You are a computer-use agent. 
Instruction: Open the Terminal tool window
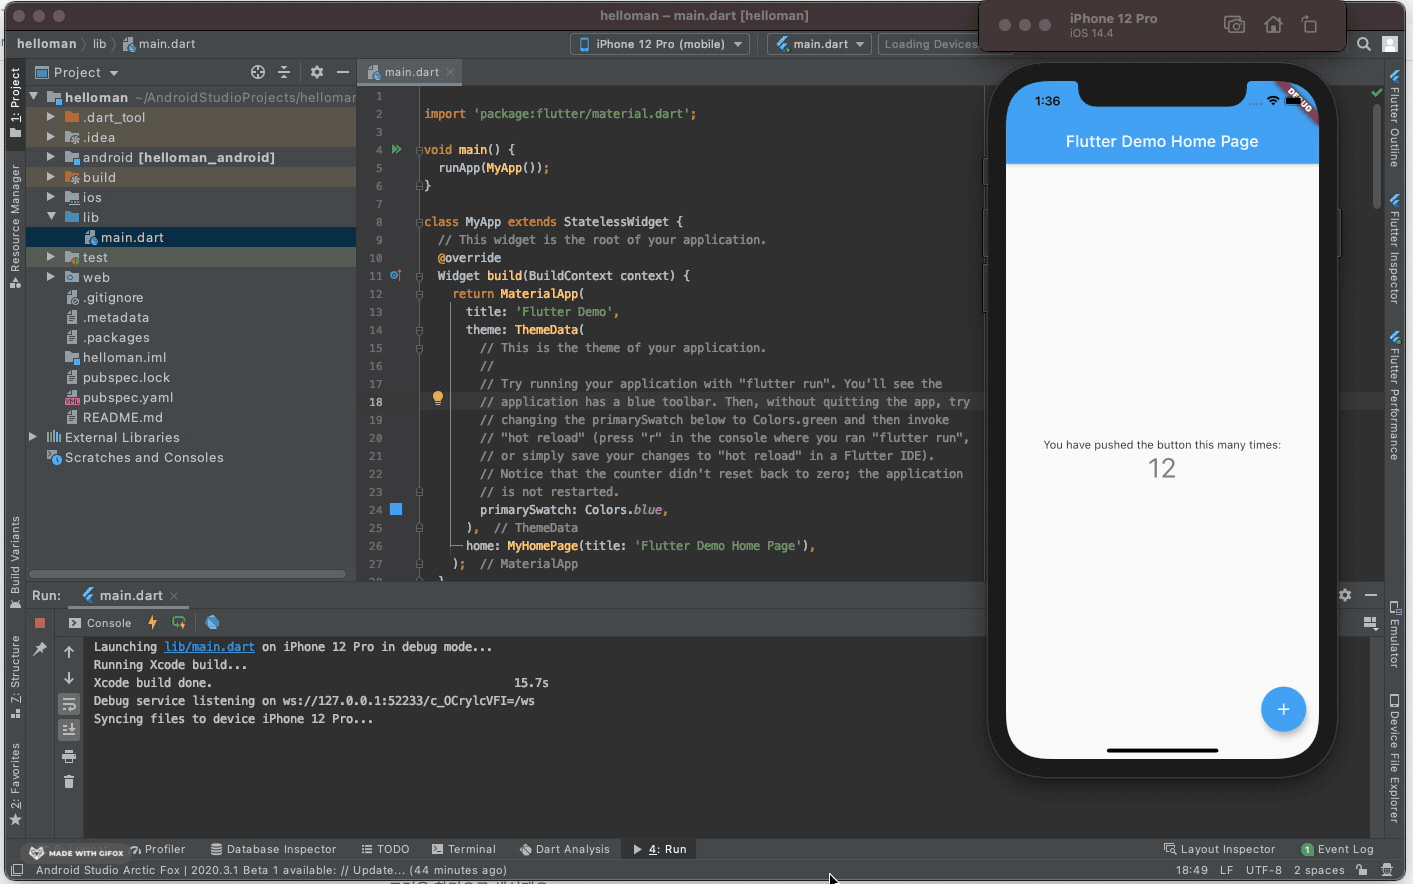pos(463,849)
